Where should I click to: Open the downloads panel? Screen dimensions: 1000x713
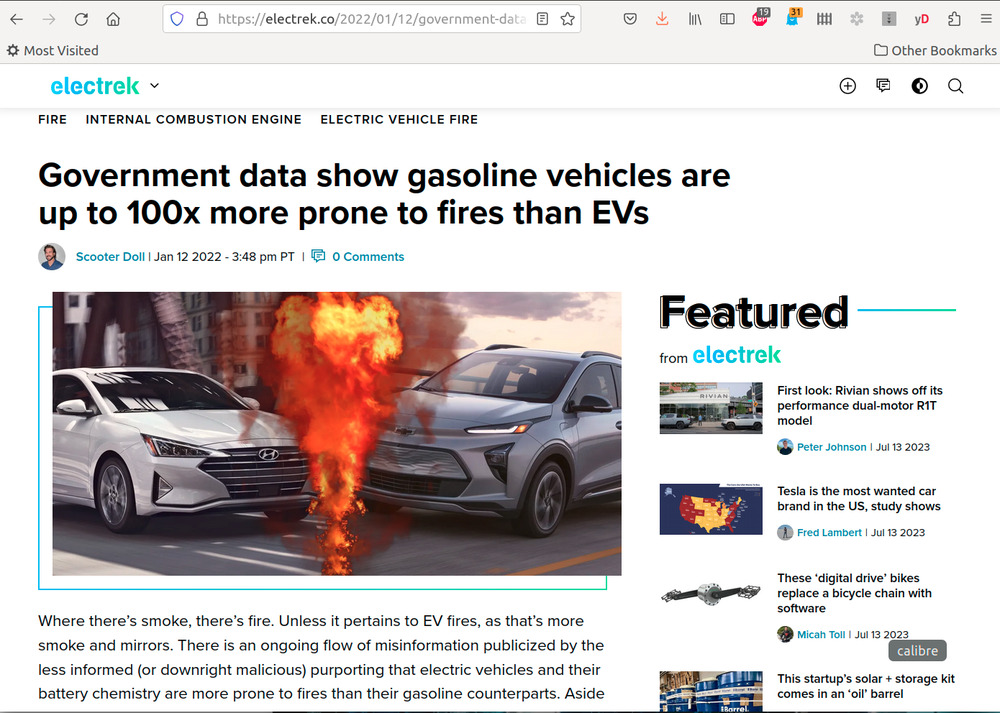point(662,19)
